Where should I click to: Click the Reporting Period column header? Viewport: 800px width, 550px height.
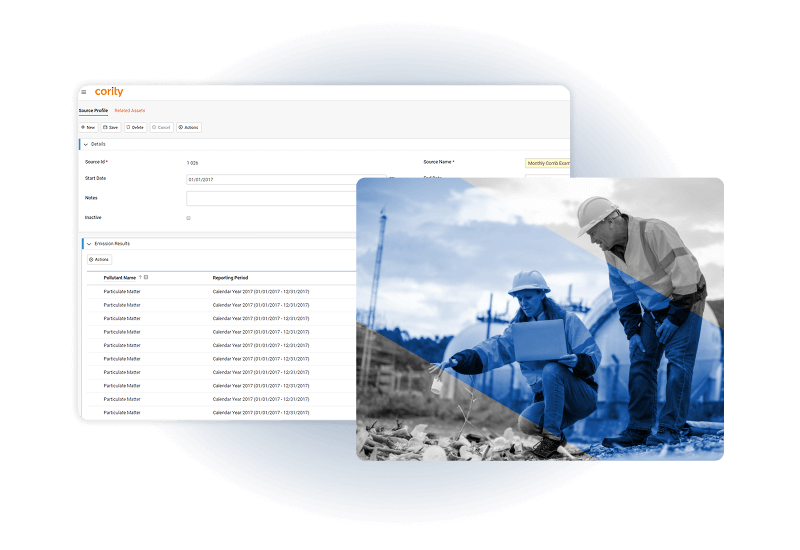pos(231,277)
